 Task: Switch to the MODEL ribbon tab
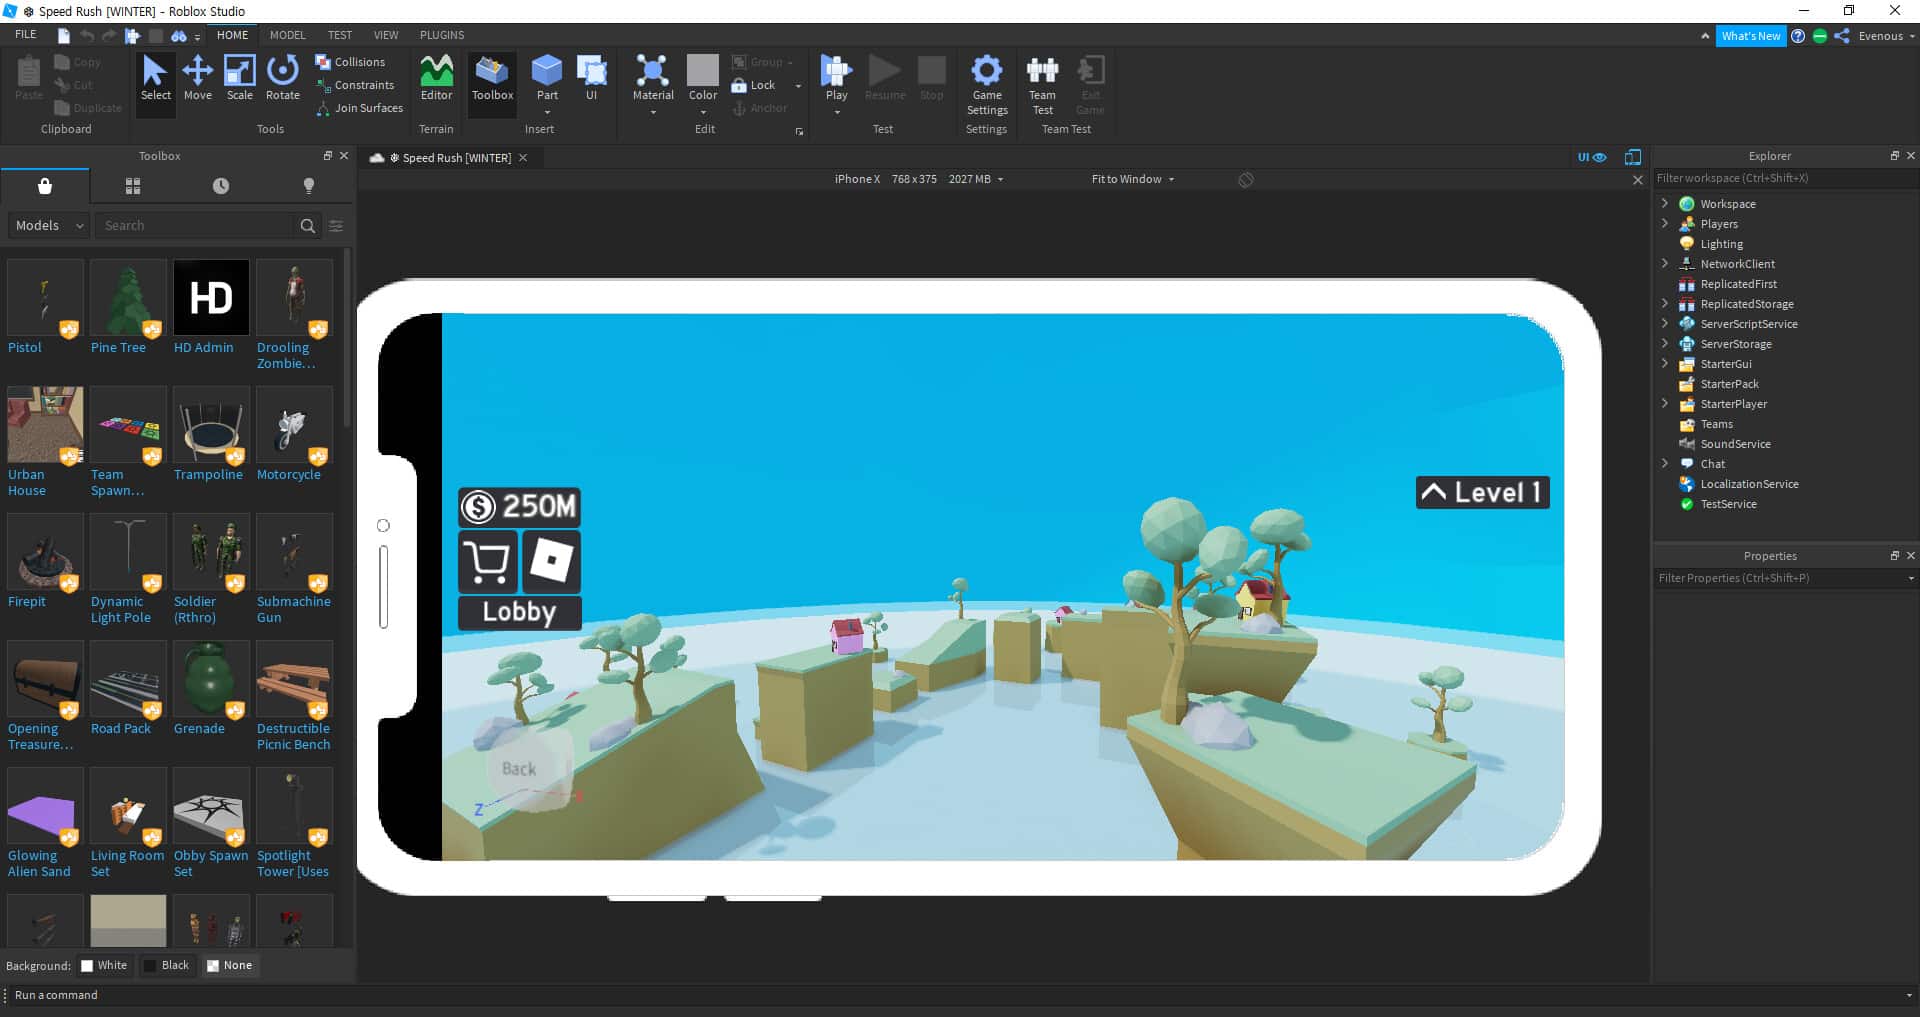tap(287, 35)
